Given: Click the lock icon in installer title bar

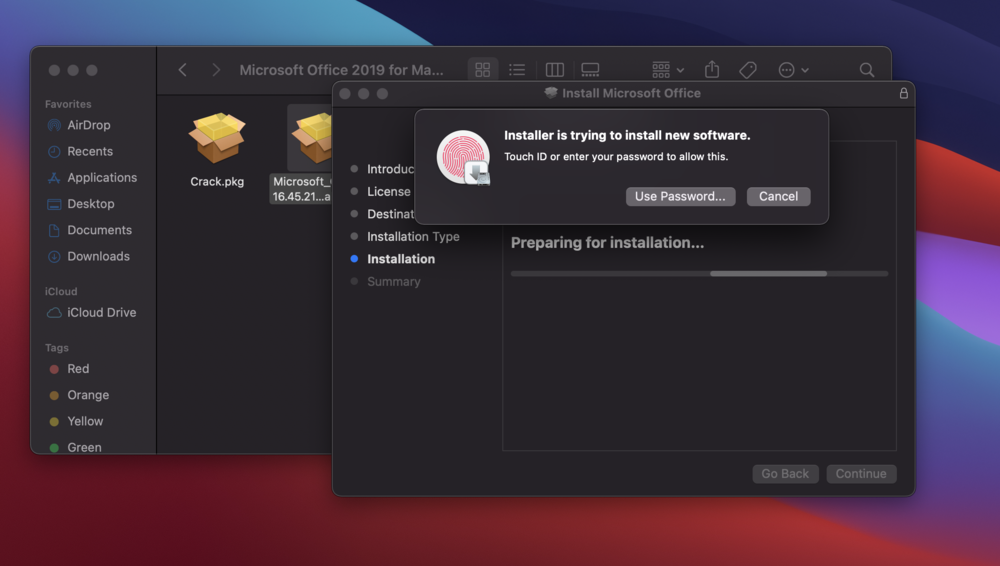Looking at the screenshot, I should pyautogui.click(x=904, y=93).
